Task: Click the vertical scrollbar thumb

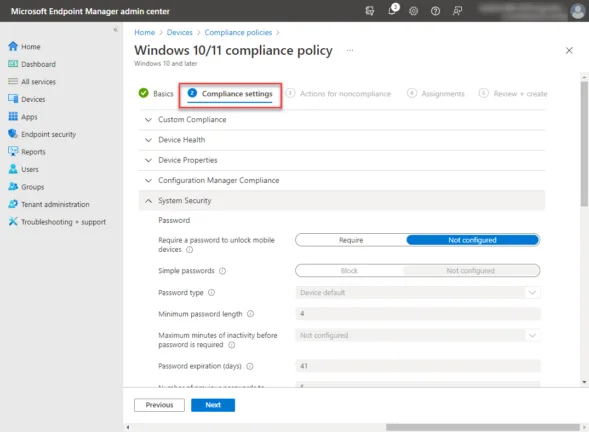Action: coord(584,144)
